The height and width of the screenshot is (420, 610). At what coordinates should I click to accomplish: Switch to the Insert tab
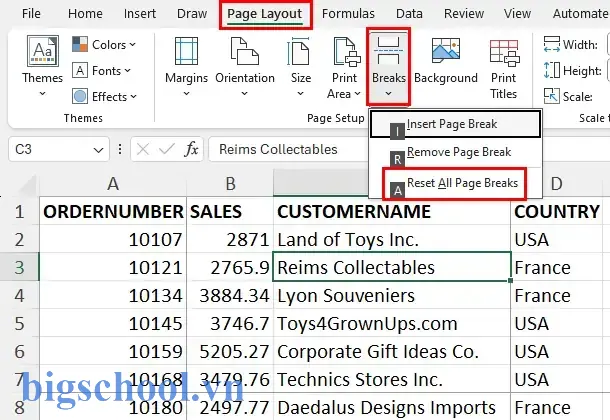(140, 14)
